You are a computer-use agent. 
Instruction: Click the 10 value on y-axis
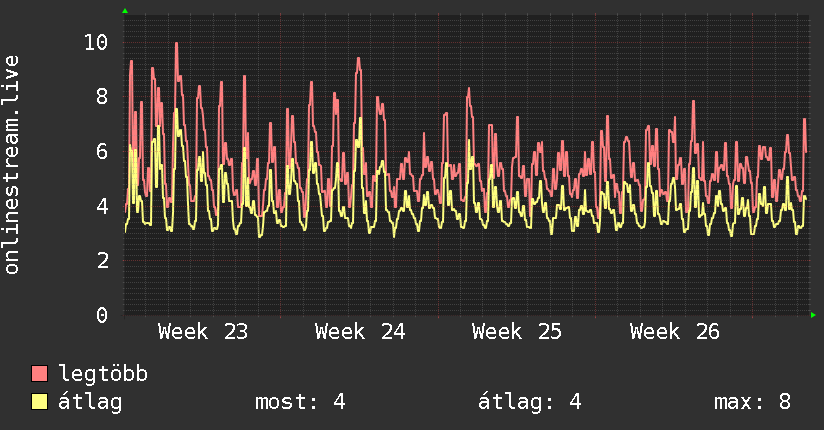(x=96, y=42)
